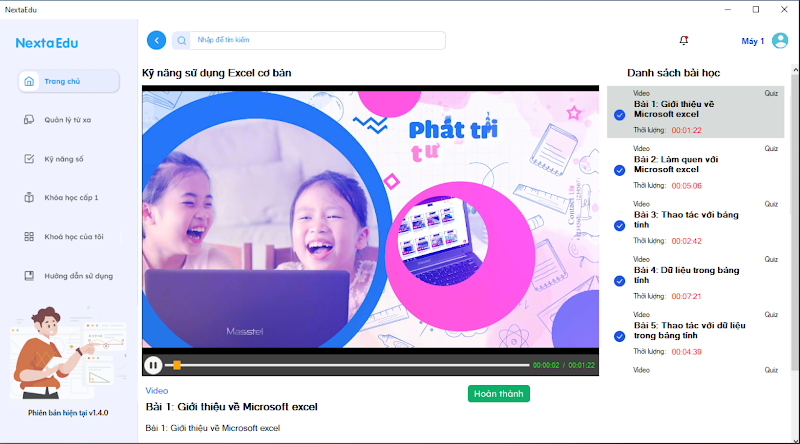Select lesson Bài 3: Thao tác với bảng tính
This screenshot has height=444, width=800.
(695, 223)
